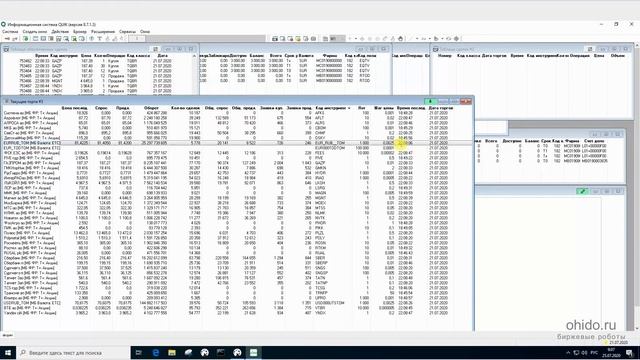Open the notification center icon

(x=629, y=353)
